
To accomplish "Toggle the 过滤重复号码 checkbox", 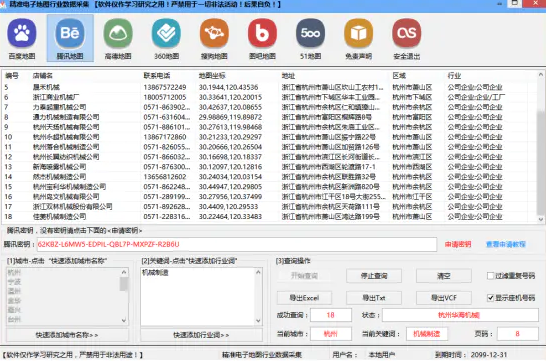I will [490, 276].
